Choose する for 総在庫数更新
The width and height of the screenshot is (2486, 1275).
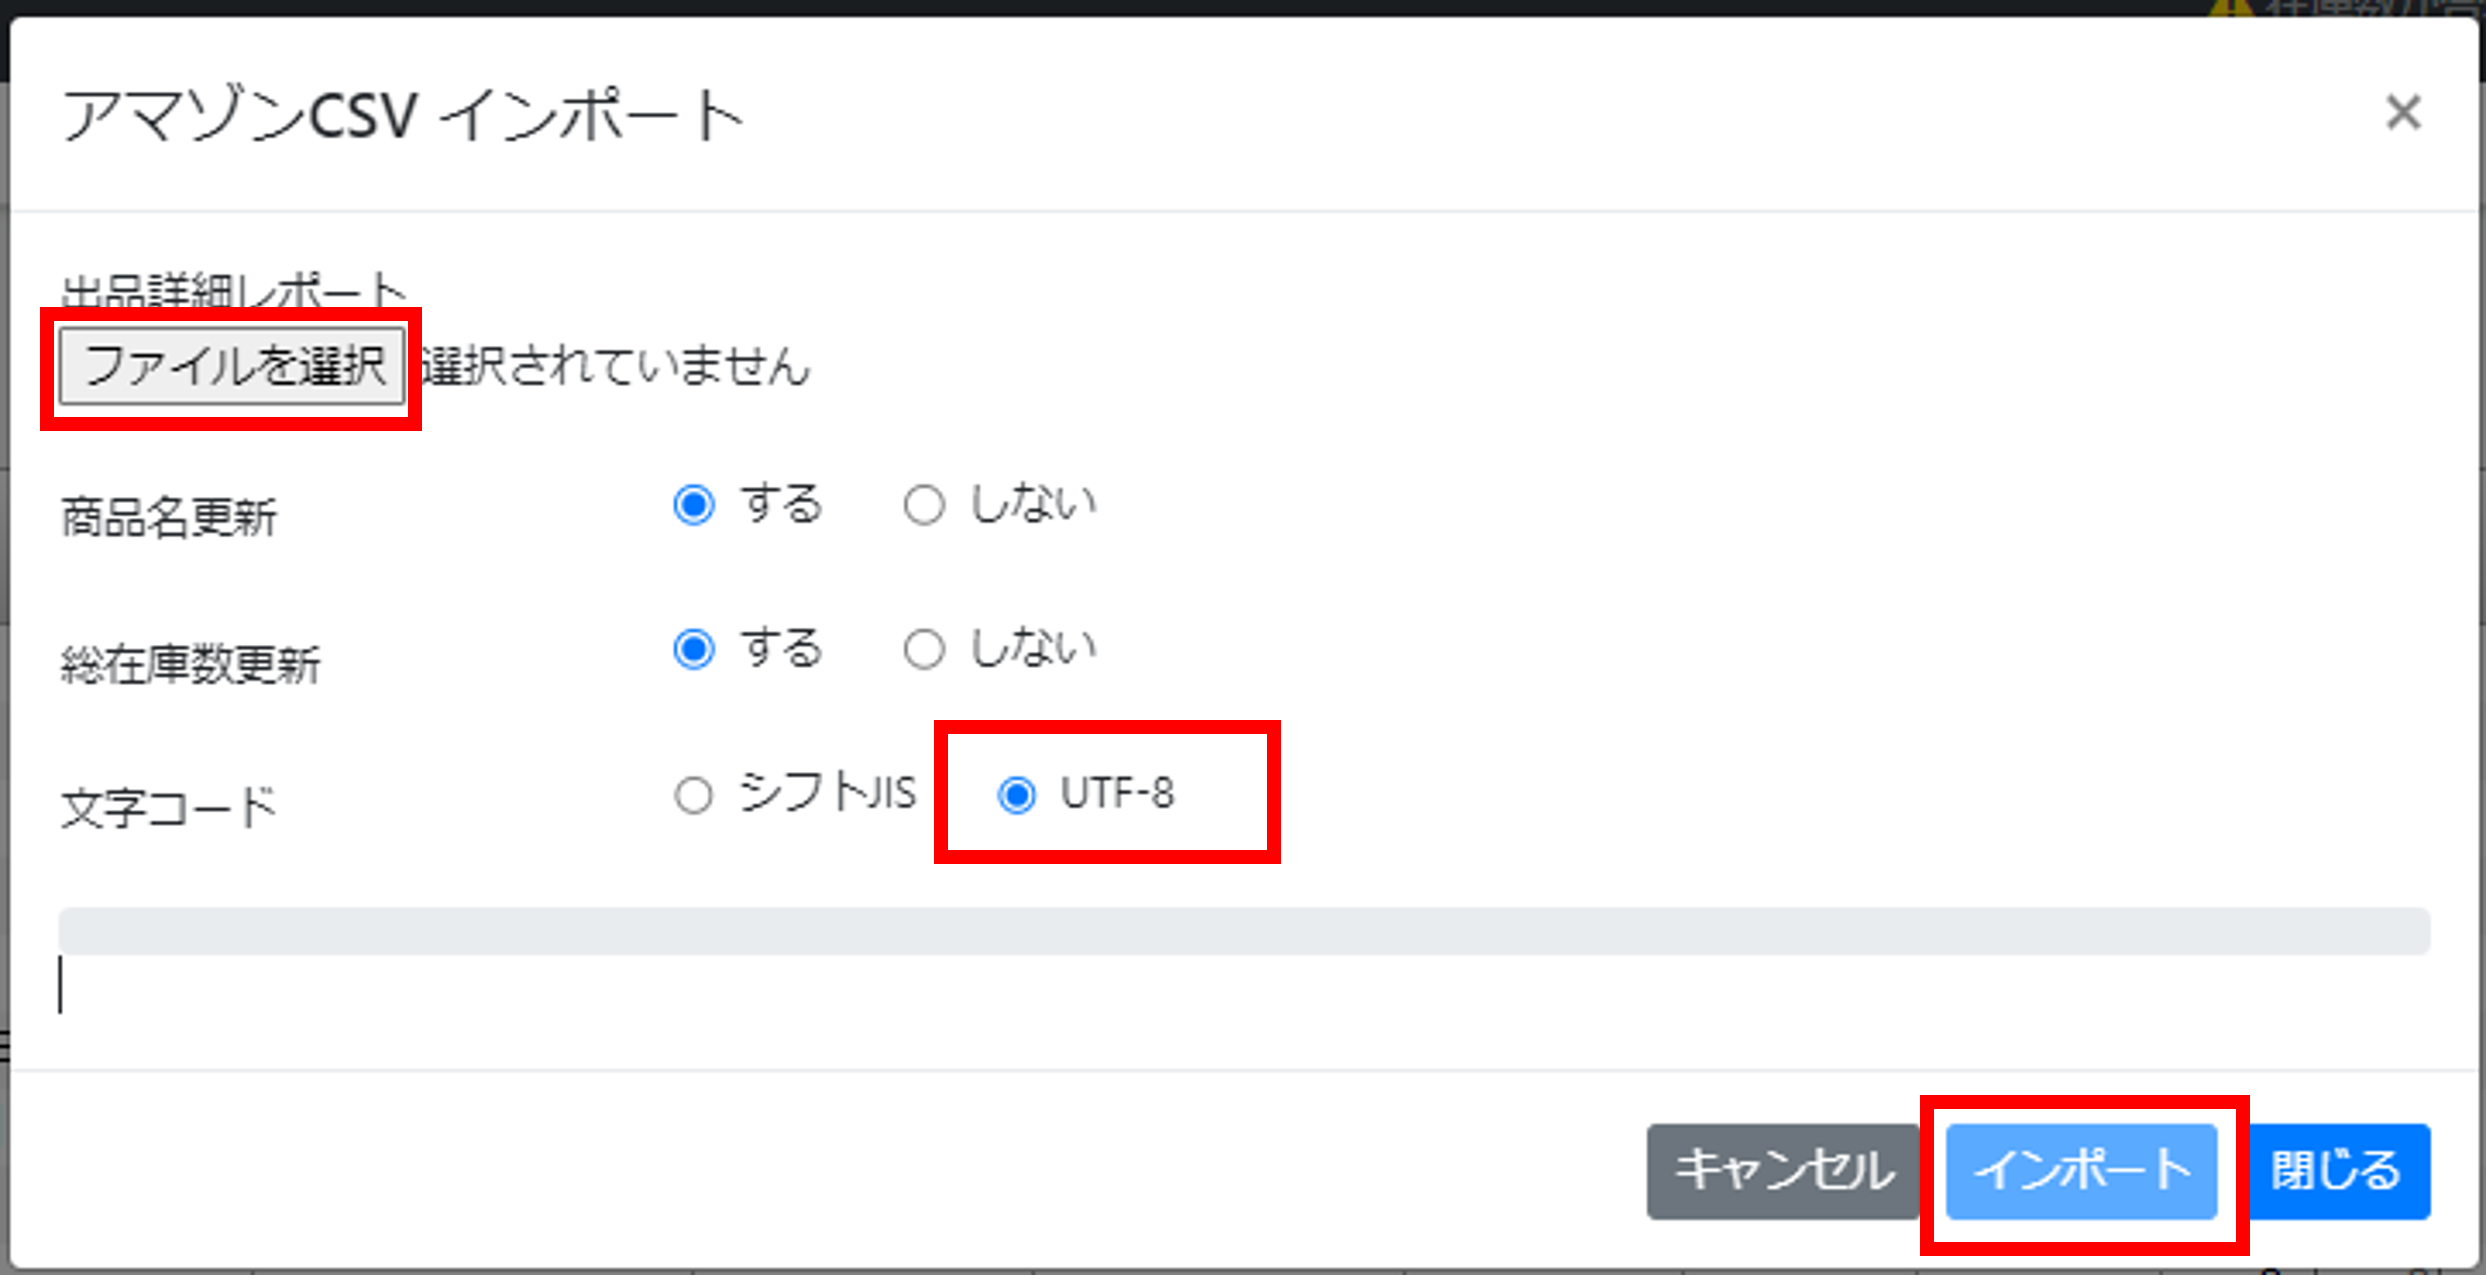pos(694,649)
